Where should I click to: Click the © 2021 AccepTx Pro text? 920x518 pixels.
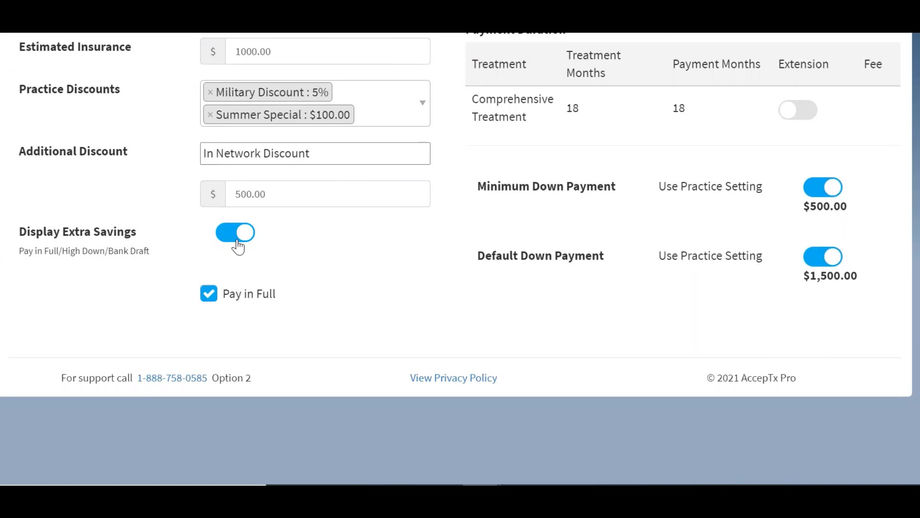tap(751, 378)
